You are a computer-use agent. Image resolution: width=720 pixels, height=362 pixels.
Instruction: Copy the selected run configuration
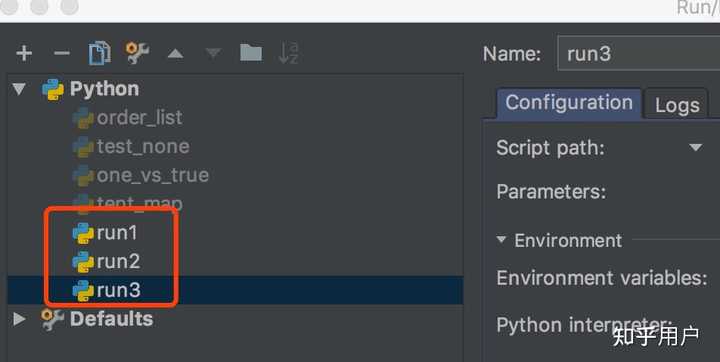point(100,53)
